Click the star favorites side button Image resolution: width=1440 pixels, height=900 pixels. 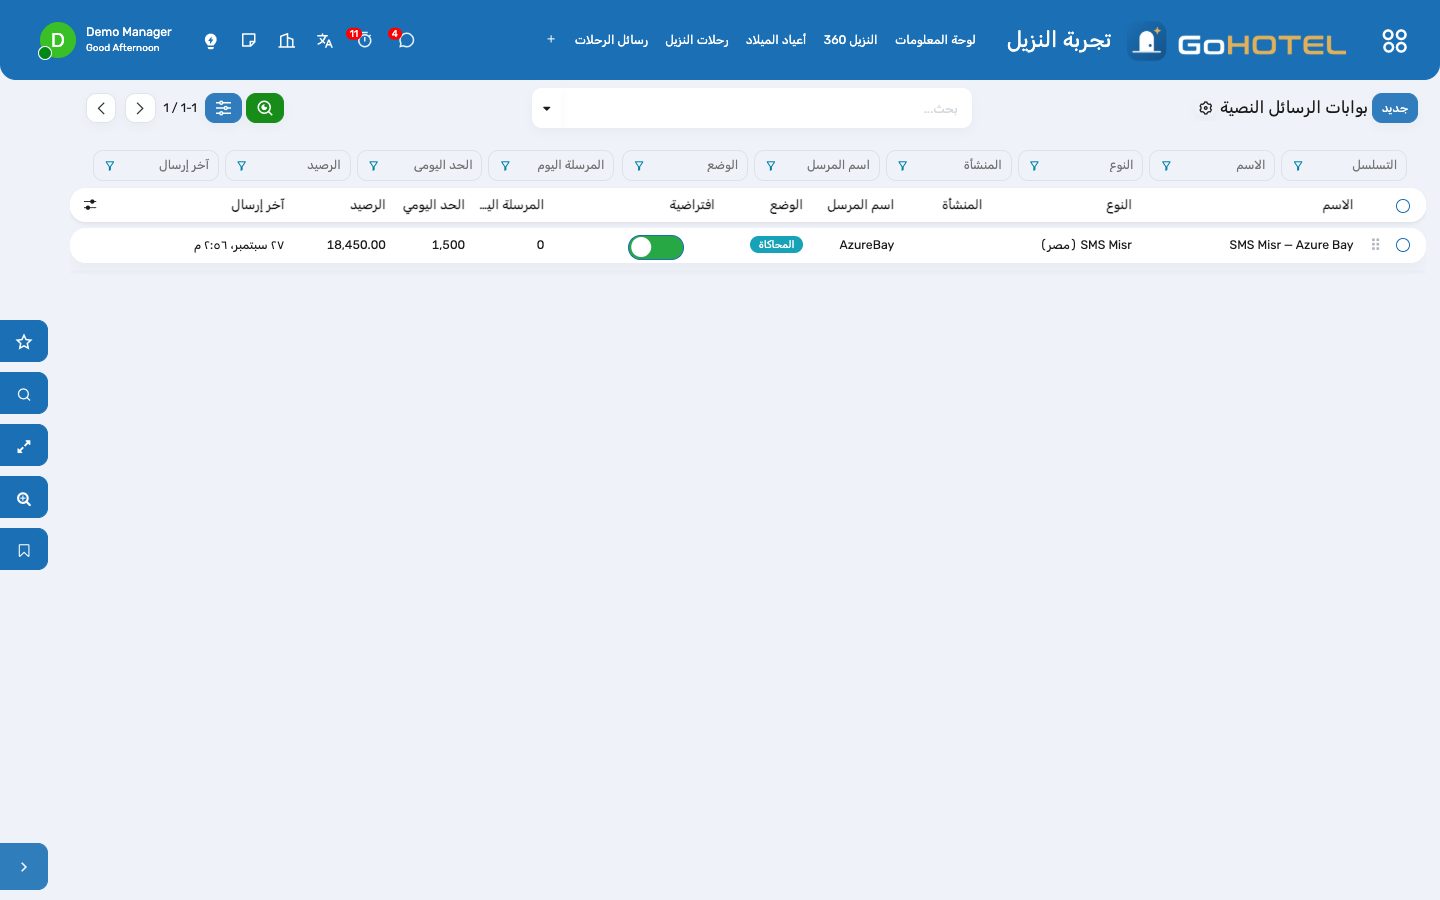click(x=24, y=341)
